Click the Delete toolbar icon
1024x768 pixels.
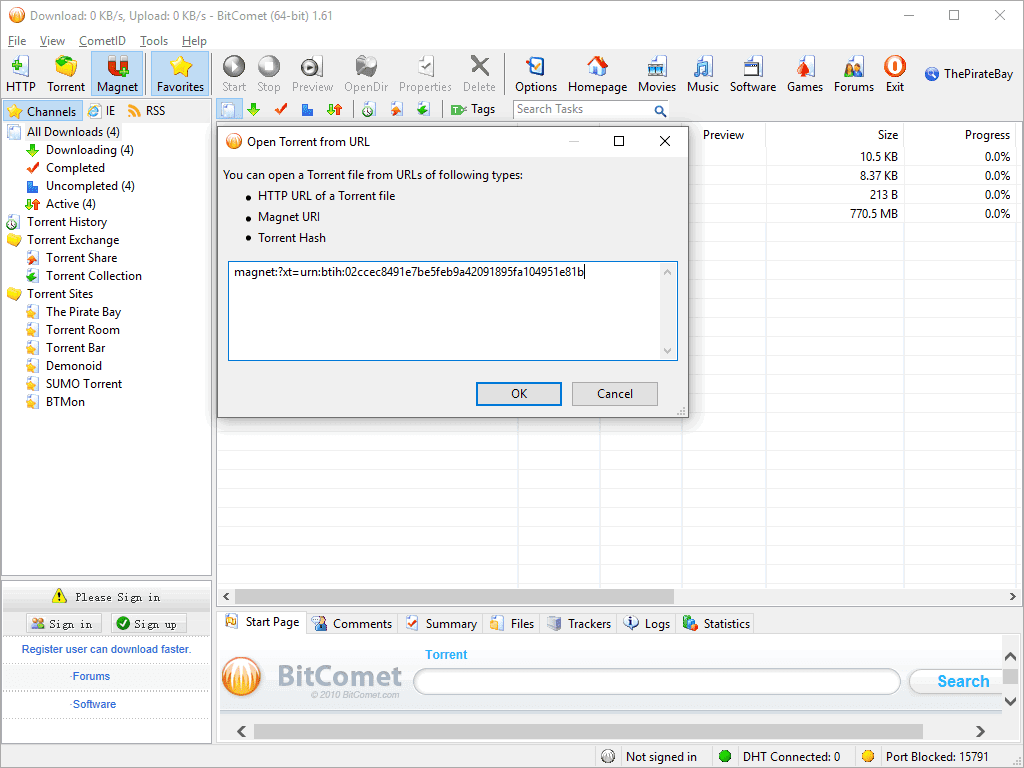pos(479,74)
